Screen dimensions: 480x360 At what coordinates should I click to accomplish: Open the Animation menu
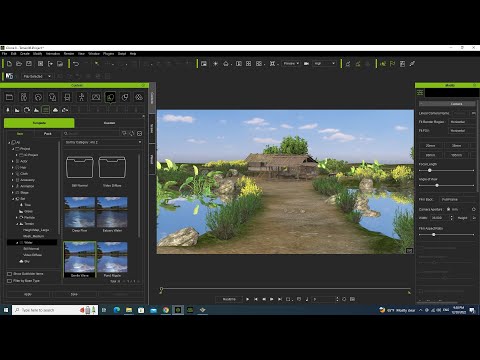pos(53,54)
